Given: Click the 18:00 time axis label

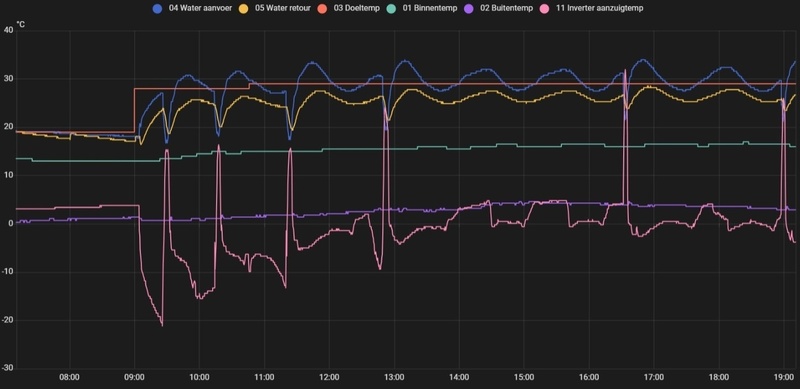Looking at the screenshot, I should (719, 378).
